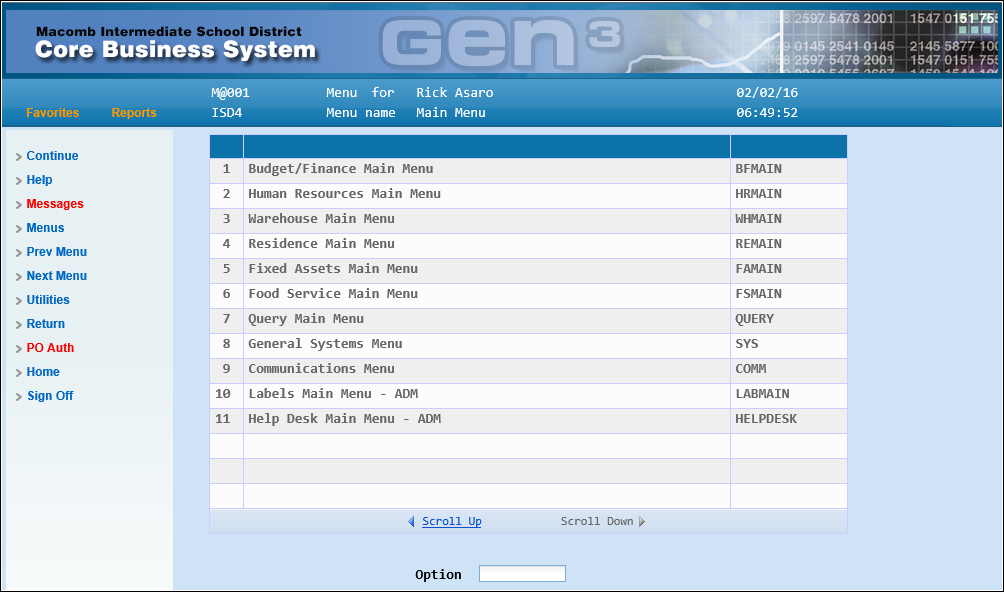Open the Reports menu

pyautogui.click(x=134, y=113)
